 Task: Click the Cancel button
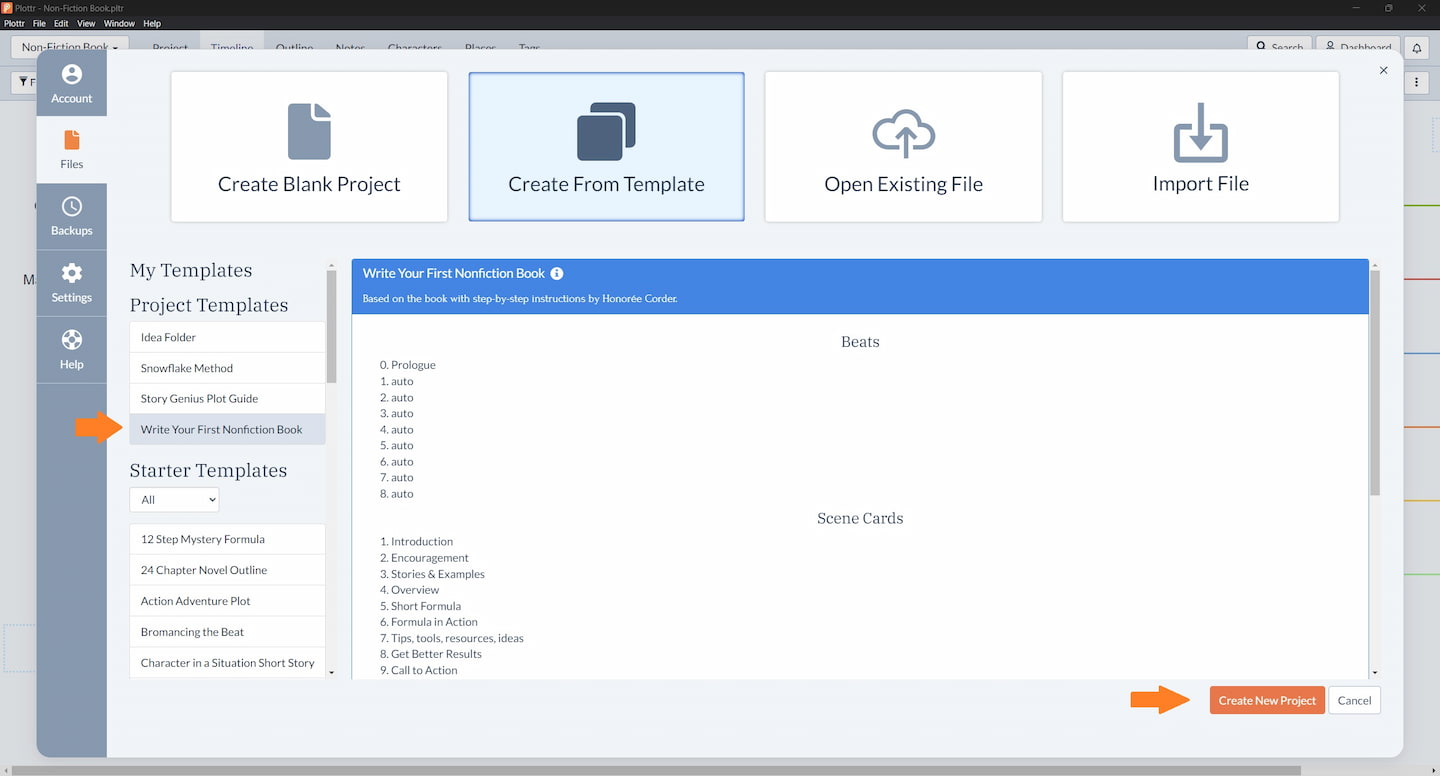(1354, 700)
